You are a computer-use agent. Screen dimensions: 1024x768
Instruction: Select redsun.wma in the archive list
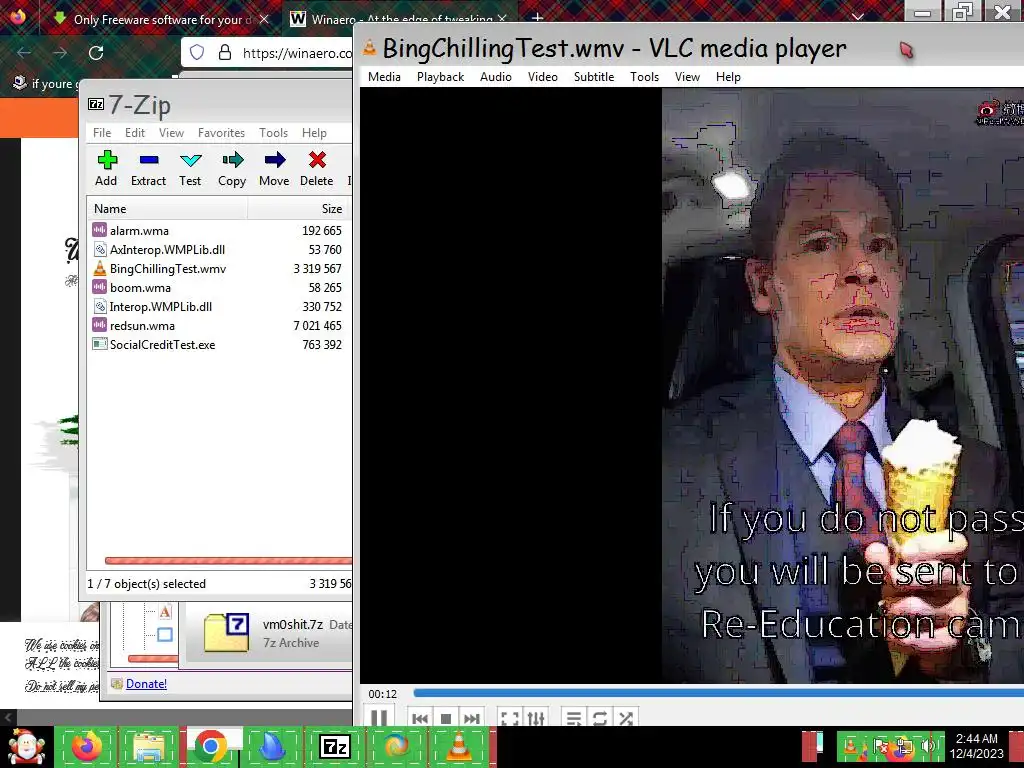(x=218, y=325)
